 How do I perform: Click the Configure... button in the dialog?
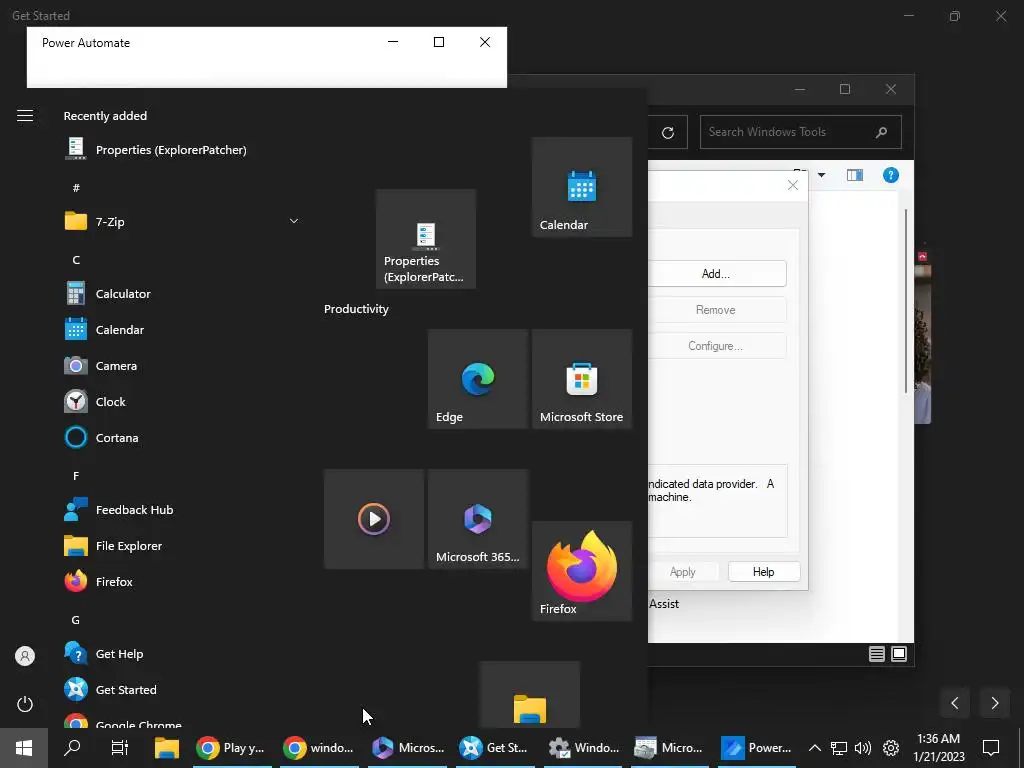pos(717,345)
